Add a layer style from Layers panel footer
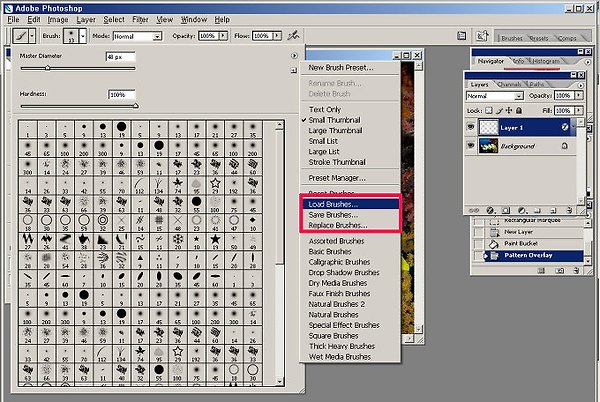This screenshot has height=402, width=600. click(489, 210)
